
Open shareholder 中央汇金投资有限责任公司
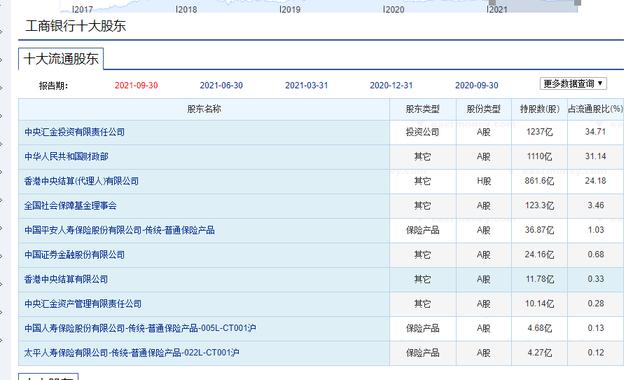pyautogui.click(x=74, y=132)
